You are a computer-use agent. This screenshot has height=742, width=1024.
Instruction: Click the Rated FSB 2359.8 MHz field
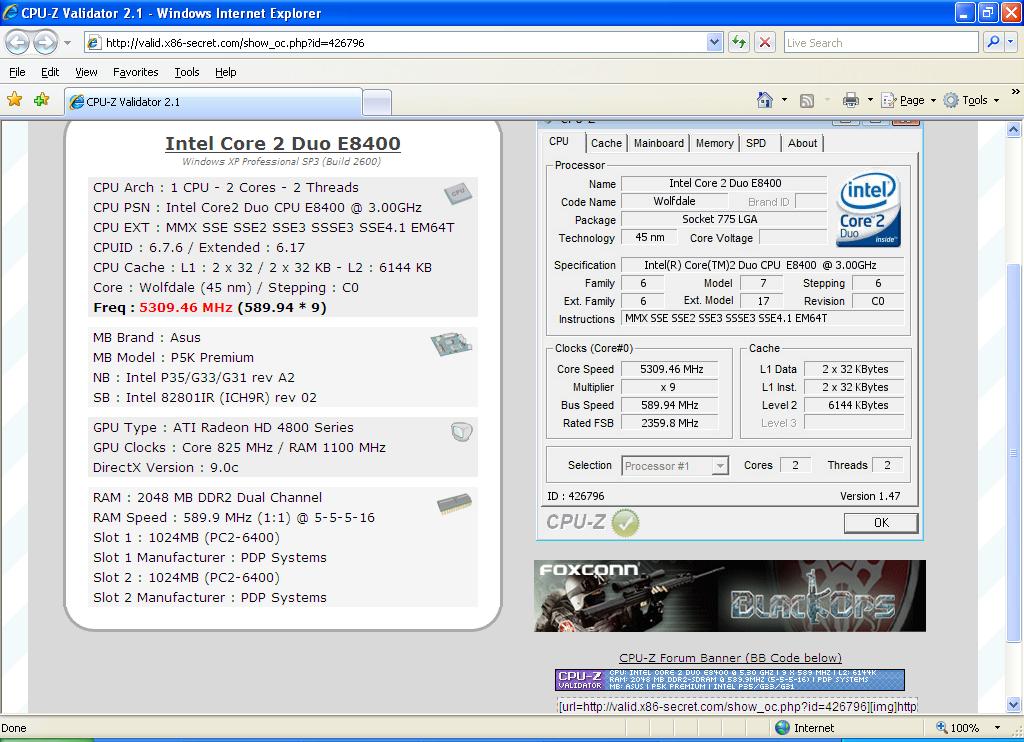(670, 423)
